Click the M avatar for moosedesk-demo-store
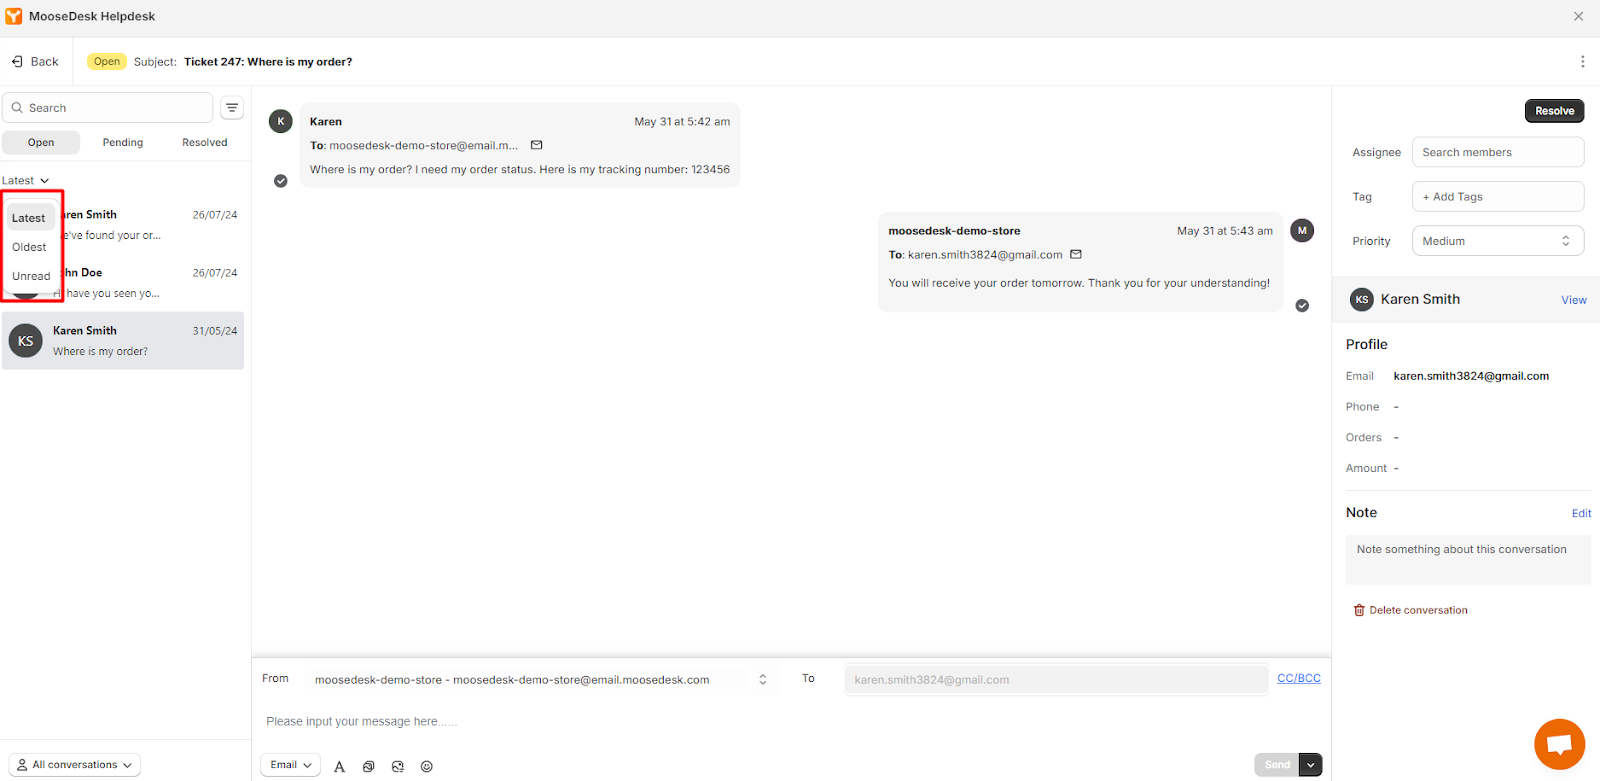This screenshot has height=781, width=1600. [x=1302, y=230]
